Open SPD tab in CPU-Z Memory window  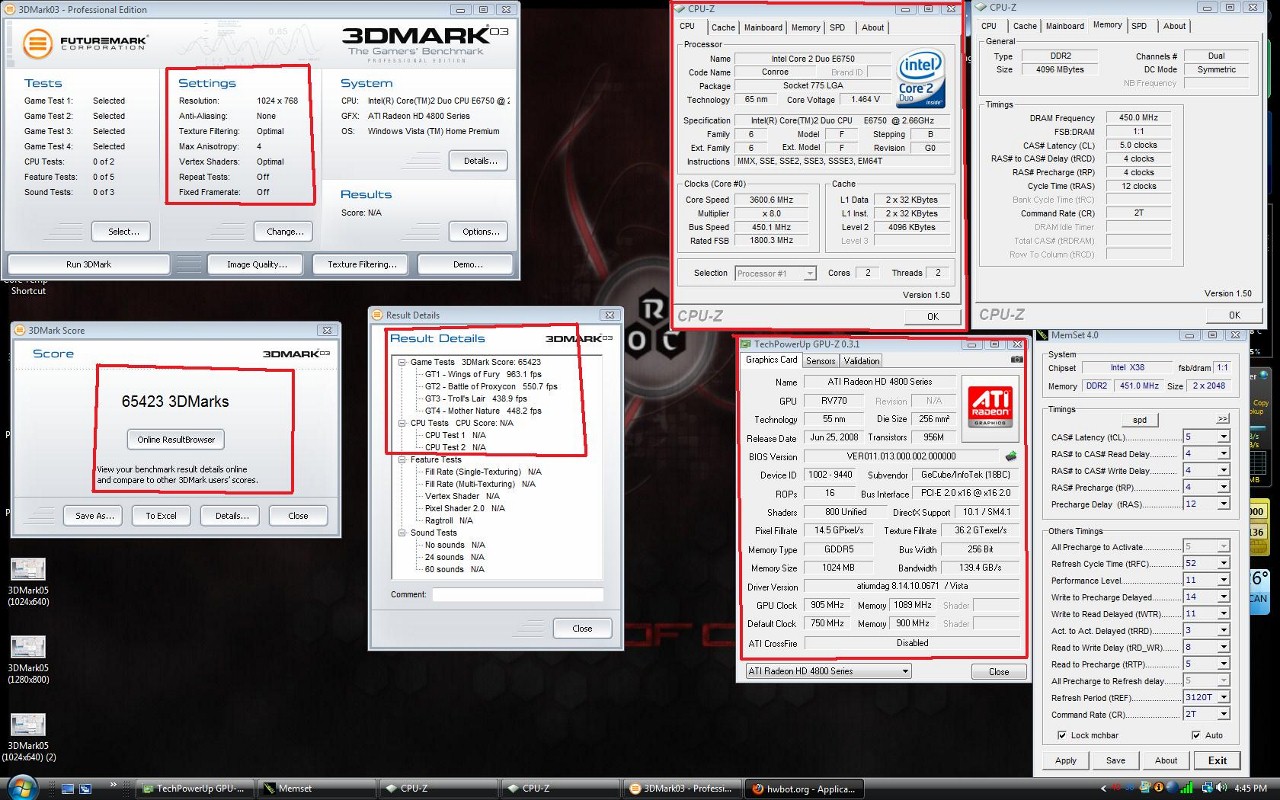pos(1139,26)
